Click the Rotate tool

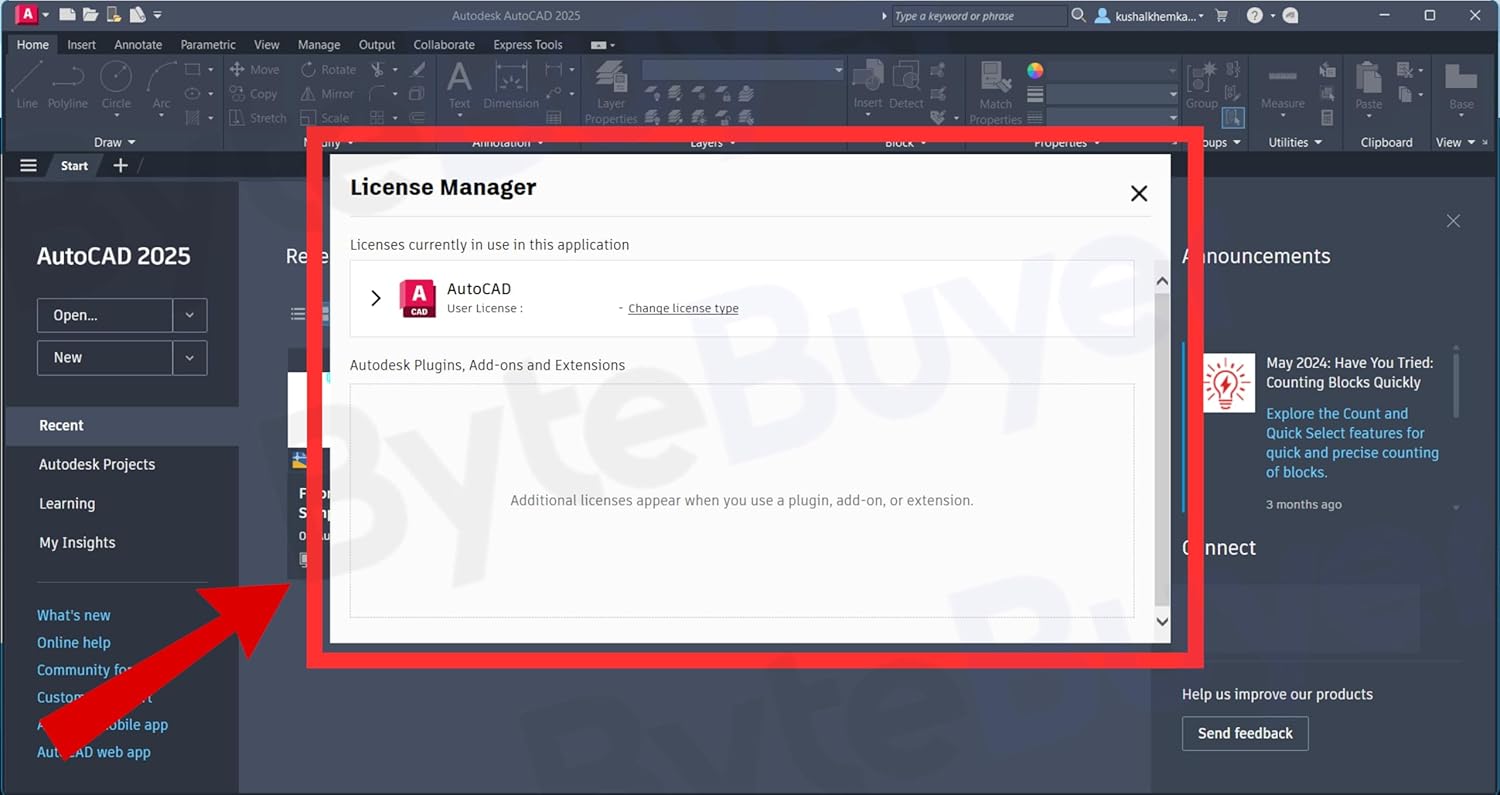point(328,69)
